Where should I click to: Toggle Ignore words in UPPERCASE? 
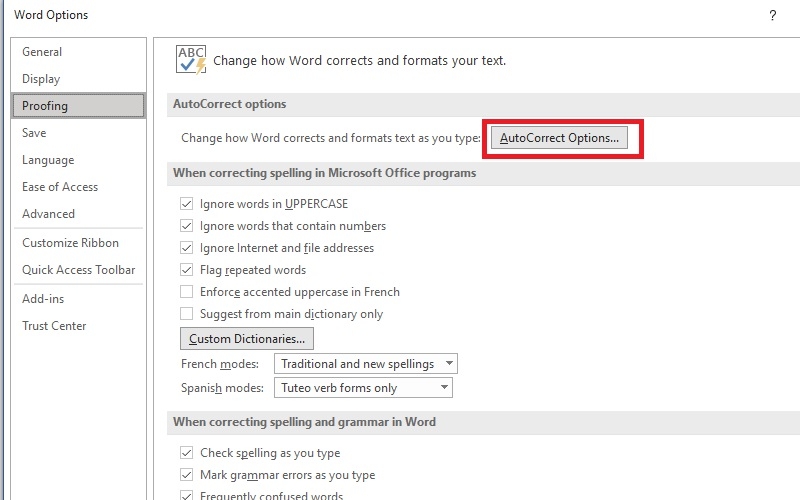point(186,204)
